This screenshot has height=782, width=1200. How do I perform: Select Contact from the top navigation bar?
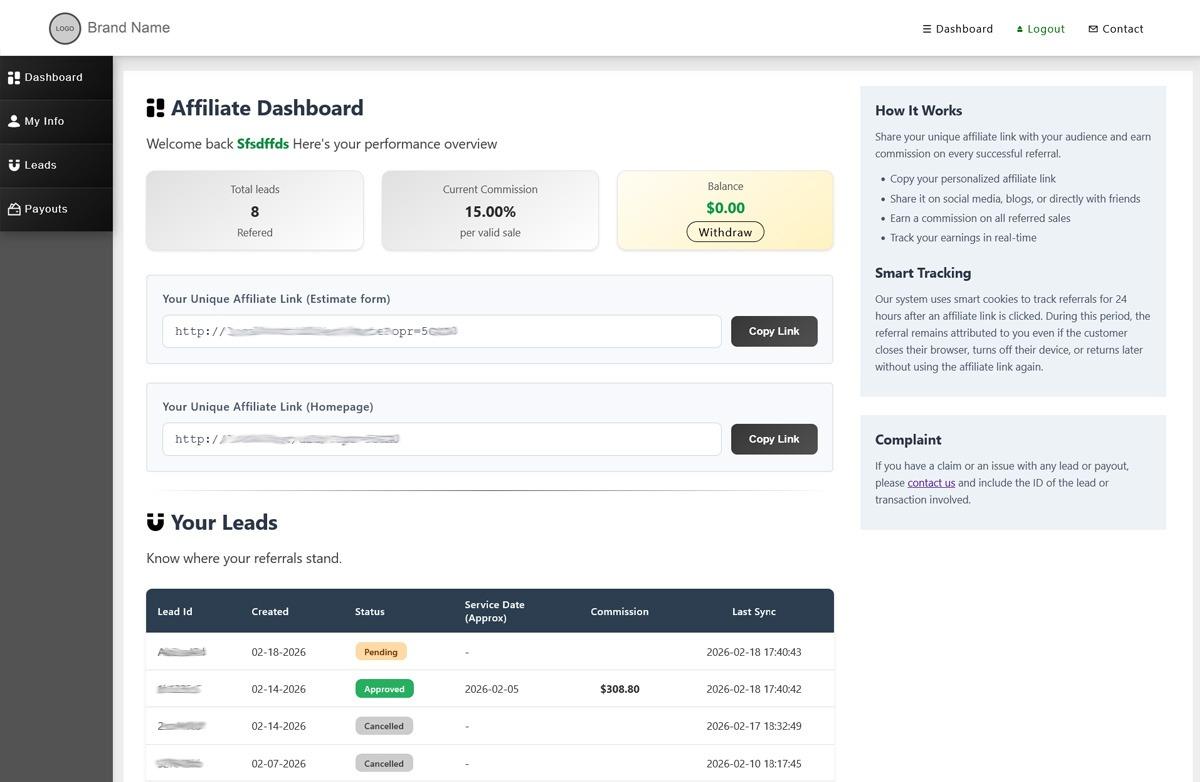coord(1115,28)
